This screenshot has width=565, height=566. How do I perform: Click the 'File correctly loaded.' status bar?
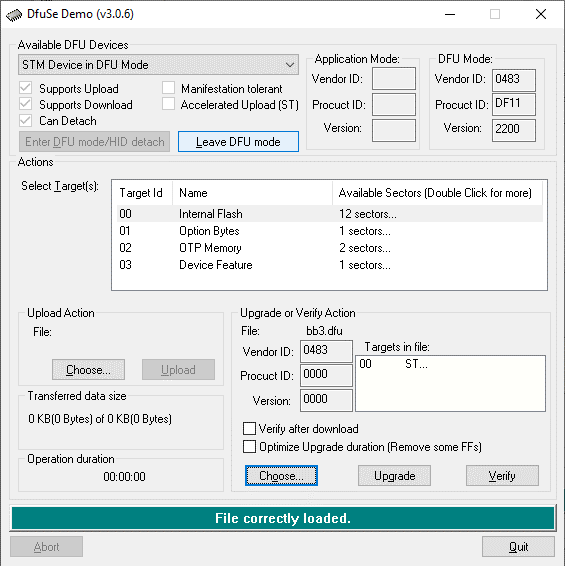(283, 518)
